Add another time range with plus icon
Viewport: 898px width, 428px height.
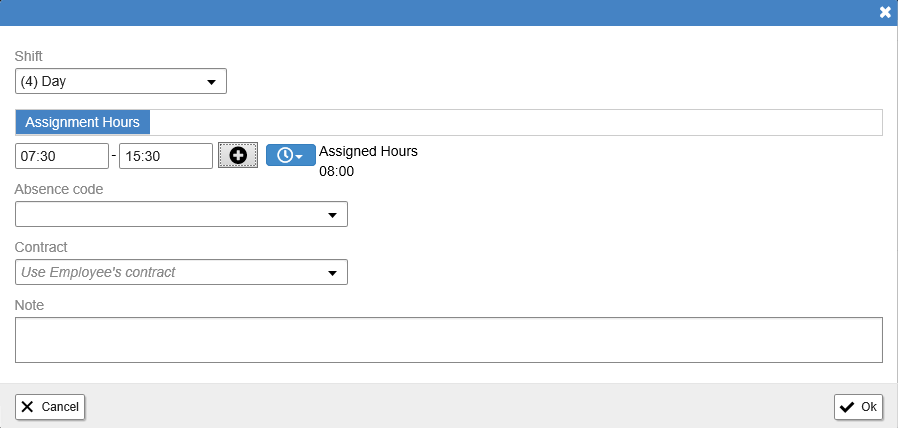coord(238,156)
